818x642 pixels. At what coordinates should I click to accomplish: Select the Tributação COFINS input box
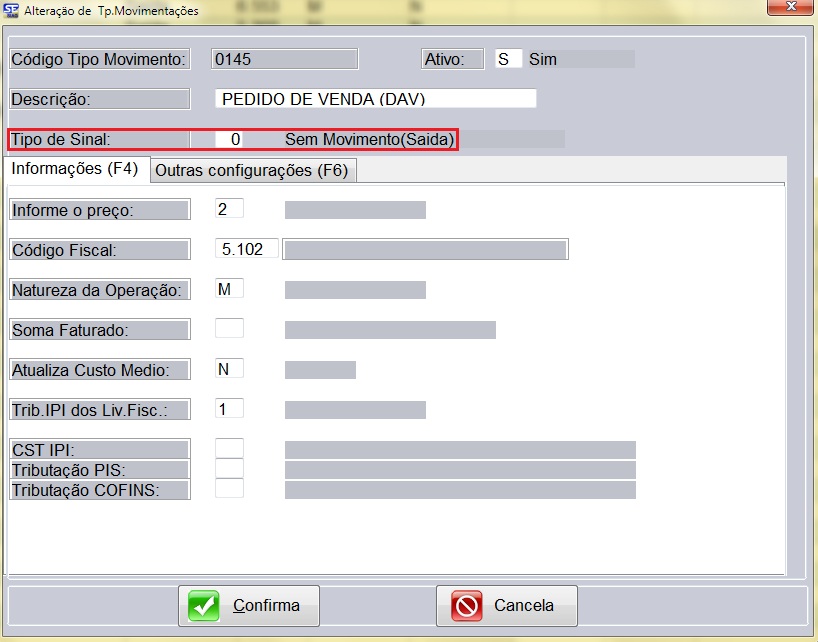pyautogui.click(x=229, y=489)
